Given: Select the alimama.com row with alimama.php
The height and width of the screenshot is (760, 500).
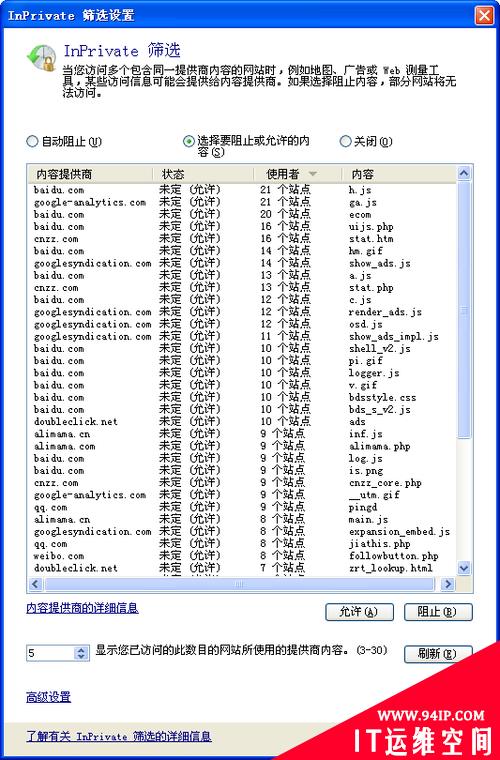Looking at the screenshot, I should pyautogui.click(x=242, y=446).
